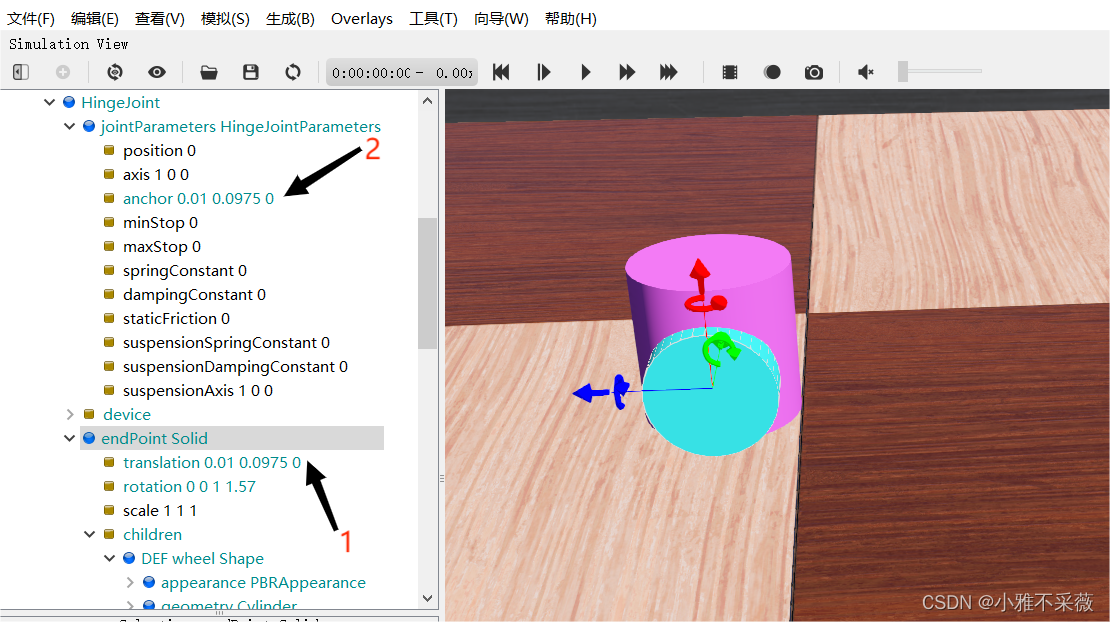Collapse the endPoint Solid node
This screenshot has width=1110, height=622.
70,438
